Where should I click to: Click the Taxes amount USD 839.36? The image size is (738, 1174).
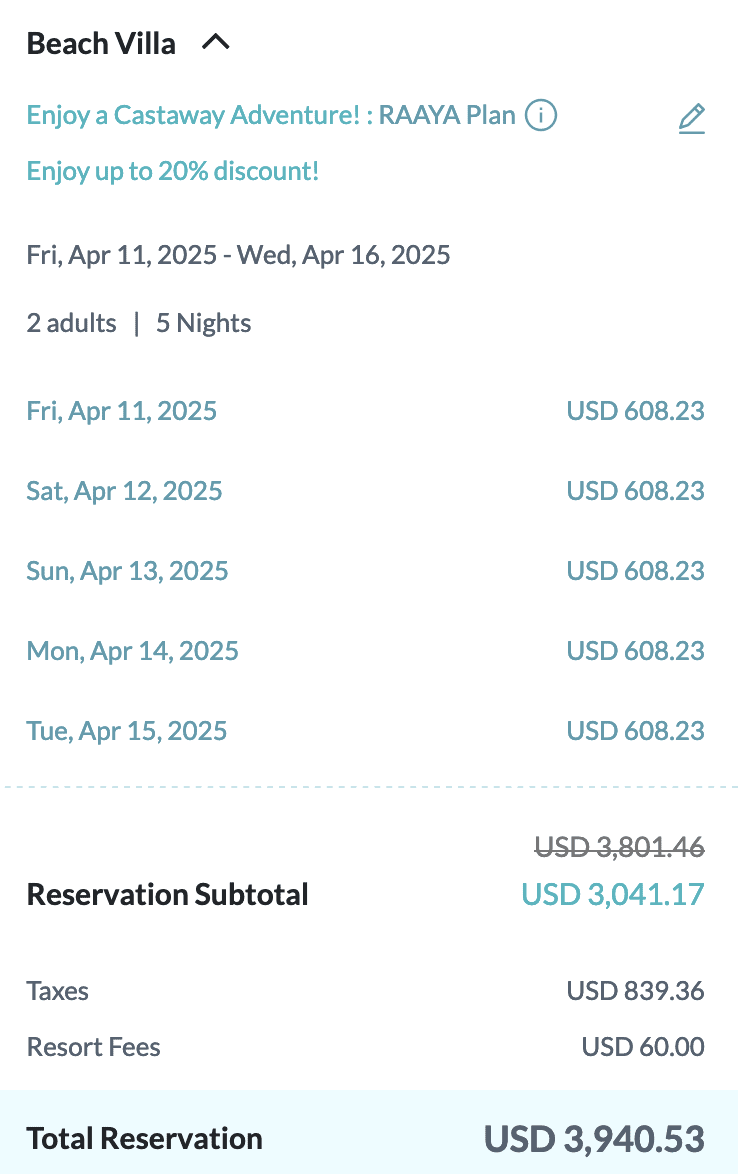tap(635, 992)
